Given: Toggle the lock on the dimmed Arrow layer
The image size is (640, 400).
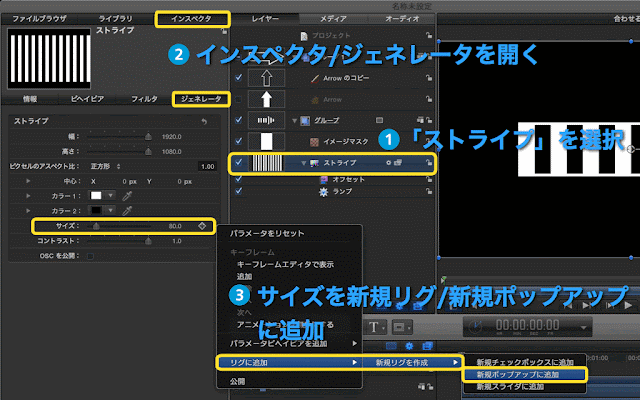Looking at the screenshot, I should pyautogui.click(x=429, y=99).
